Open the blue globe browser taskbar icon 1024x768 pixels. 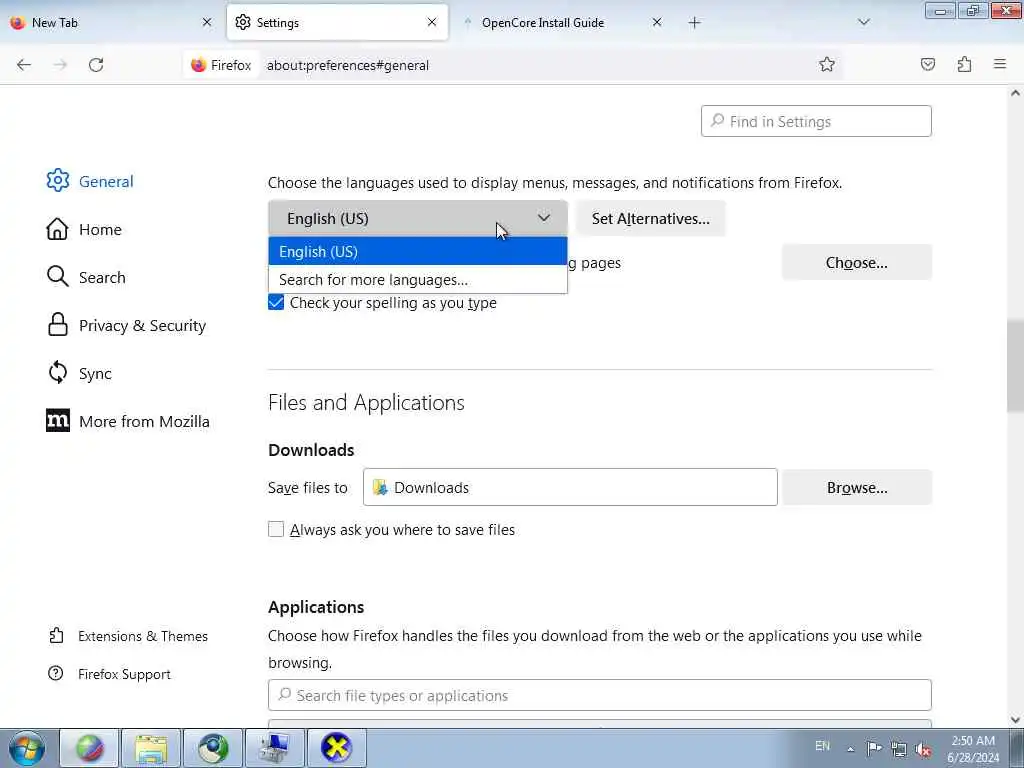tap(213, 748)
